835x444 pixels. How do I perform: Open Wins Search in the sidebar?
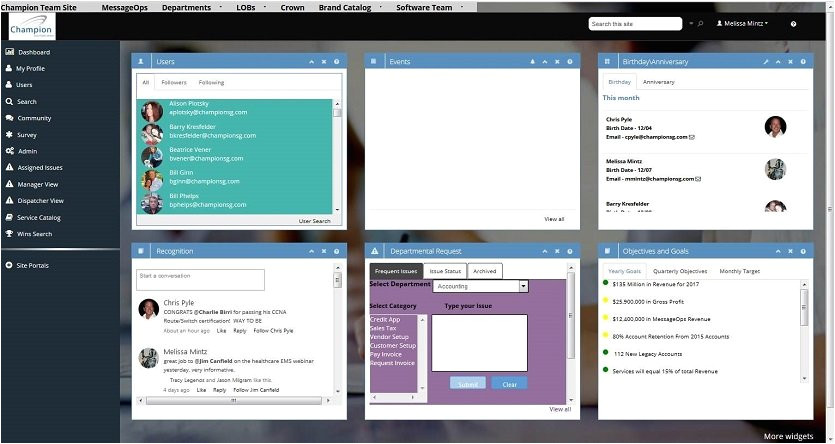(34, 234)
